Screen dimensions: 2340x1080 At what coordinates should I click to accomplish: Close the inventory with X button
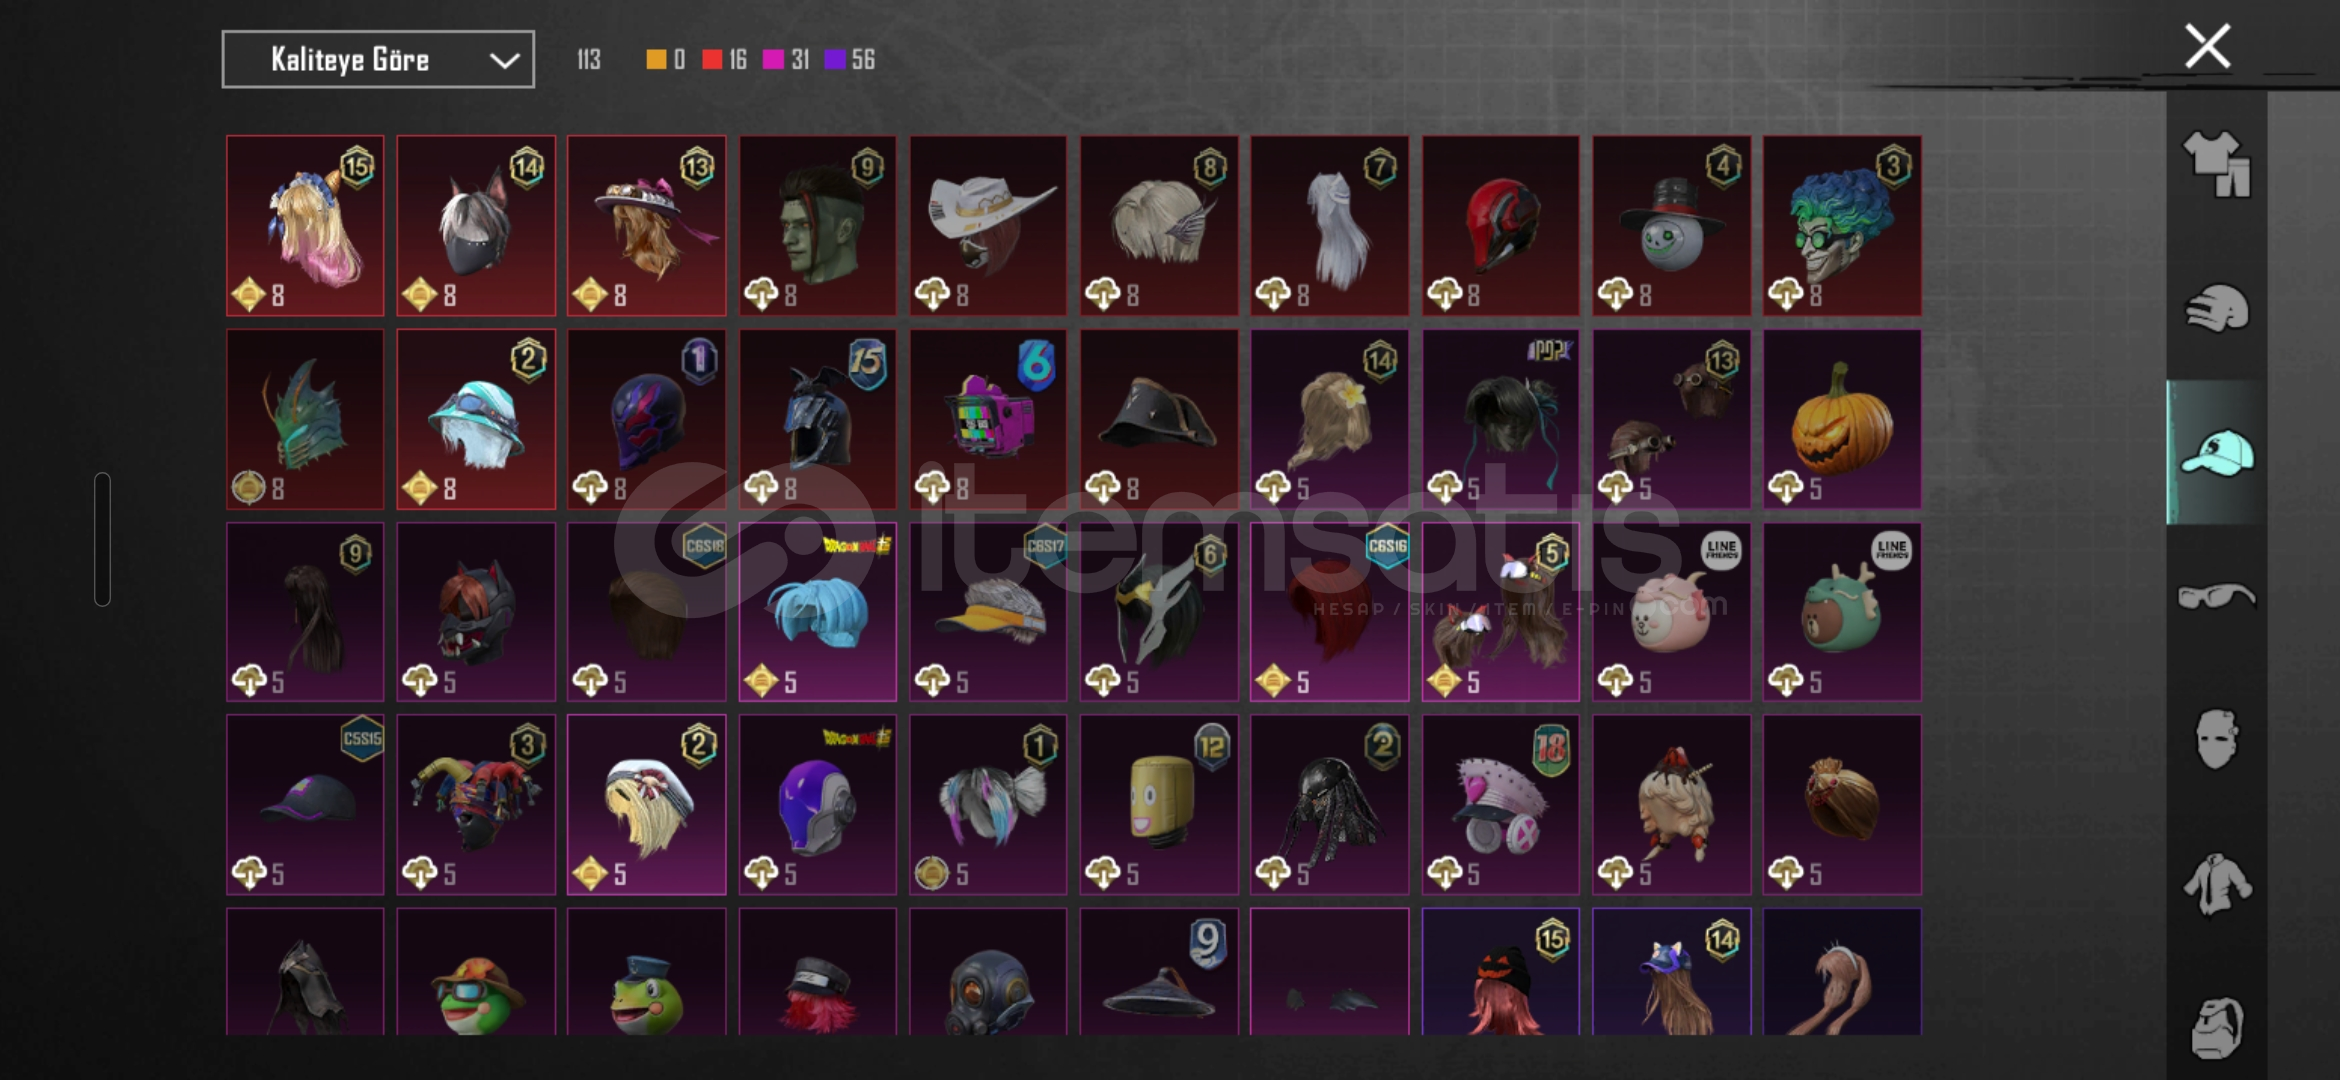coord(2207,46)
